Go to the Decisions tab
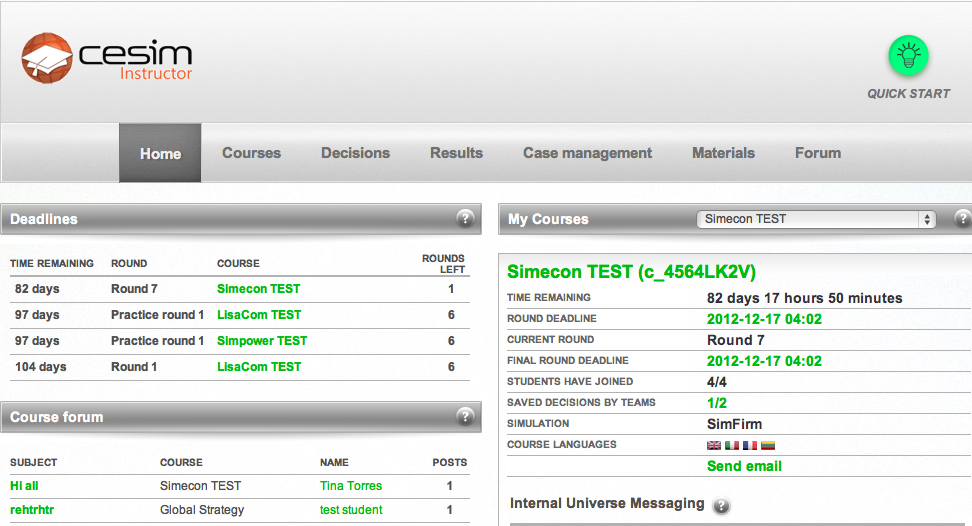972x526 pixels. pos(355,153)
